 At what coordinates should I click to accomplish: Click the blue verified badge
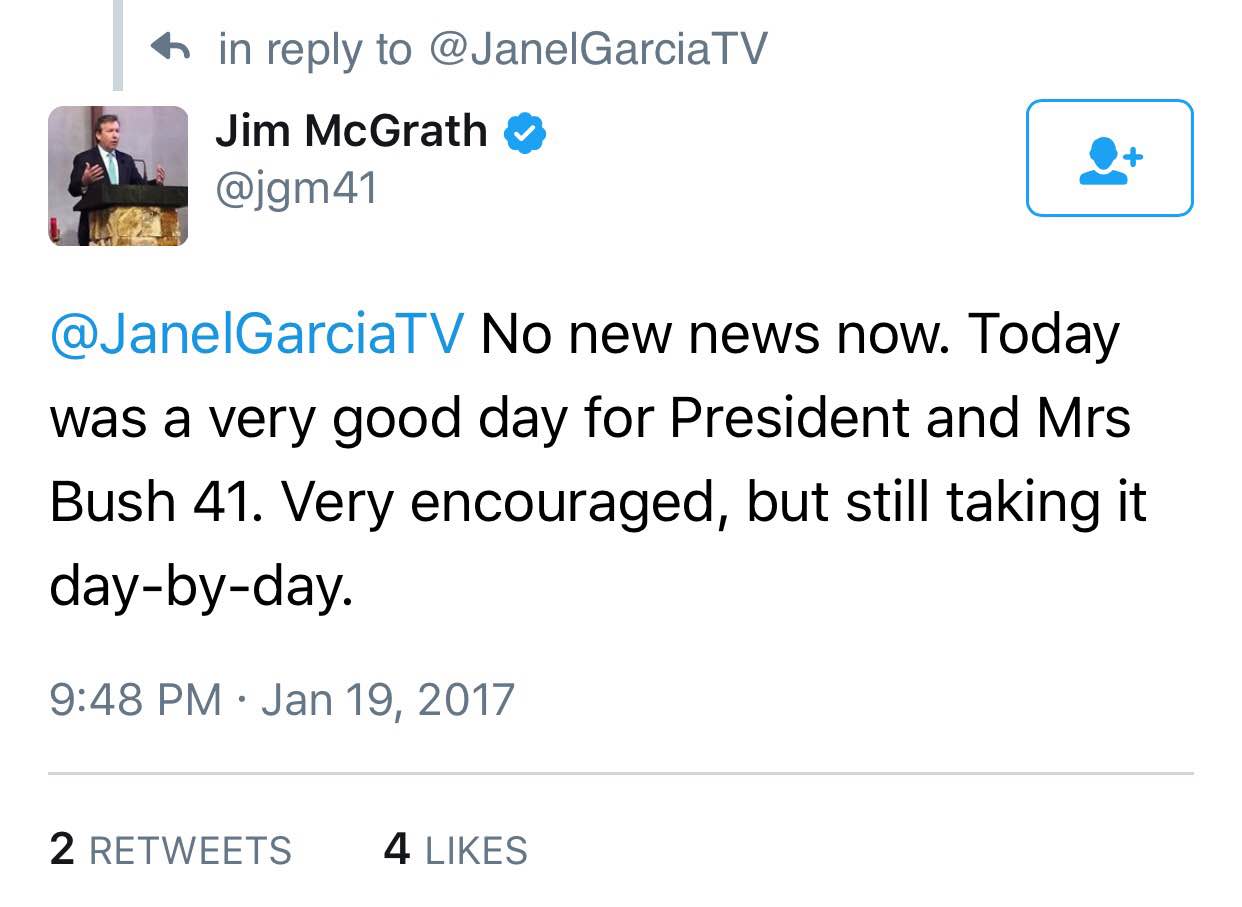point(524,132)
